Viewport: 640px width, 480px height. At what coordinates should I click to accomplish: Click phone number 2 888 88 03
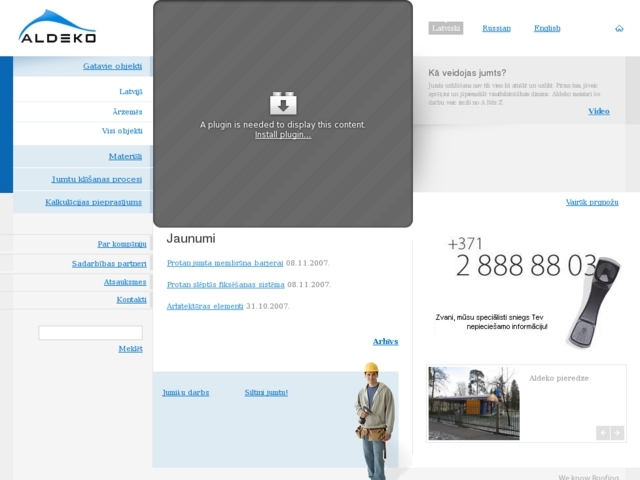[526, 265]
